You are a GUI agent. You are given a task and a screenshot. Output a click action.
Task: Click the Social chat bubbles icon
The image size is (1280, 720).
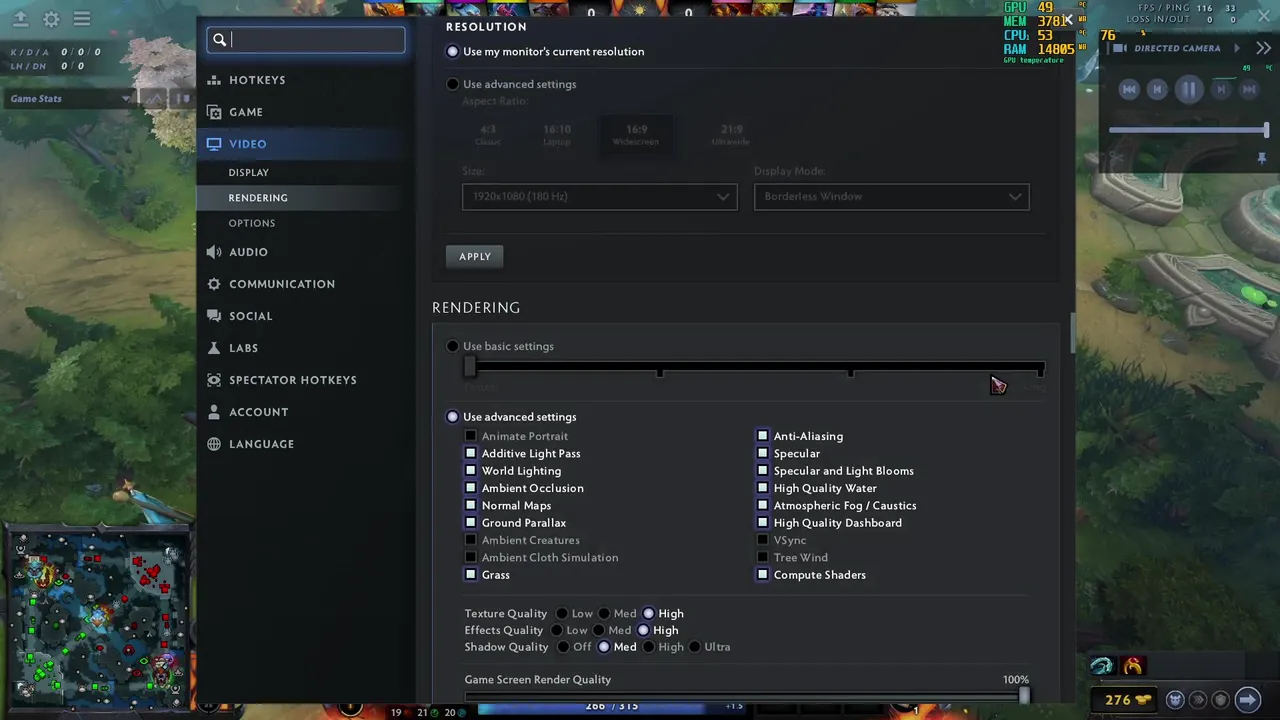(214, 316)
